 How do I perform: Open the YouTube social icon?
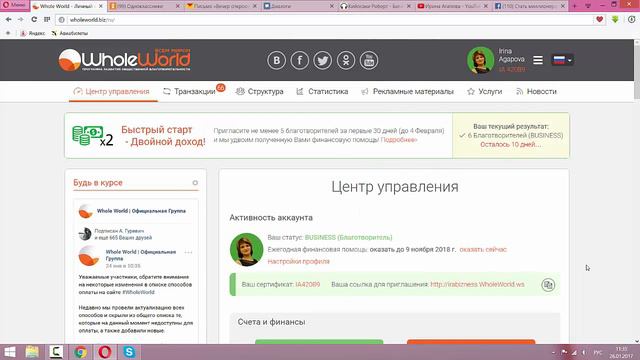point(369,60)
